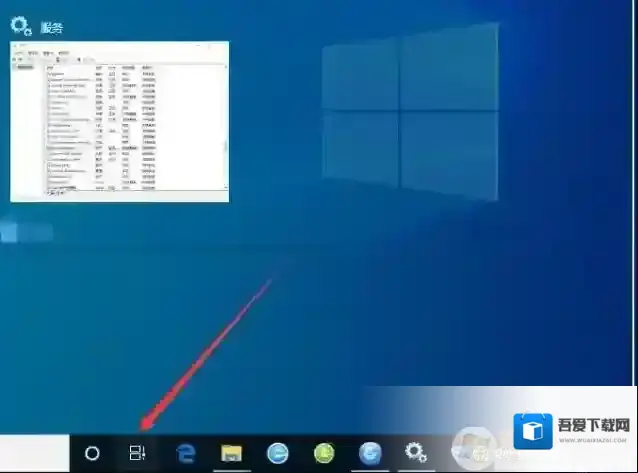The width and height of the screenshot is (638, 473).
Task: Launch Microsoft Edge from the taskbar
Action: tap(186, 453)
